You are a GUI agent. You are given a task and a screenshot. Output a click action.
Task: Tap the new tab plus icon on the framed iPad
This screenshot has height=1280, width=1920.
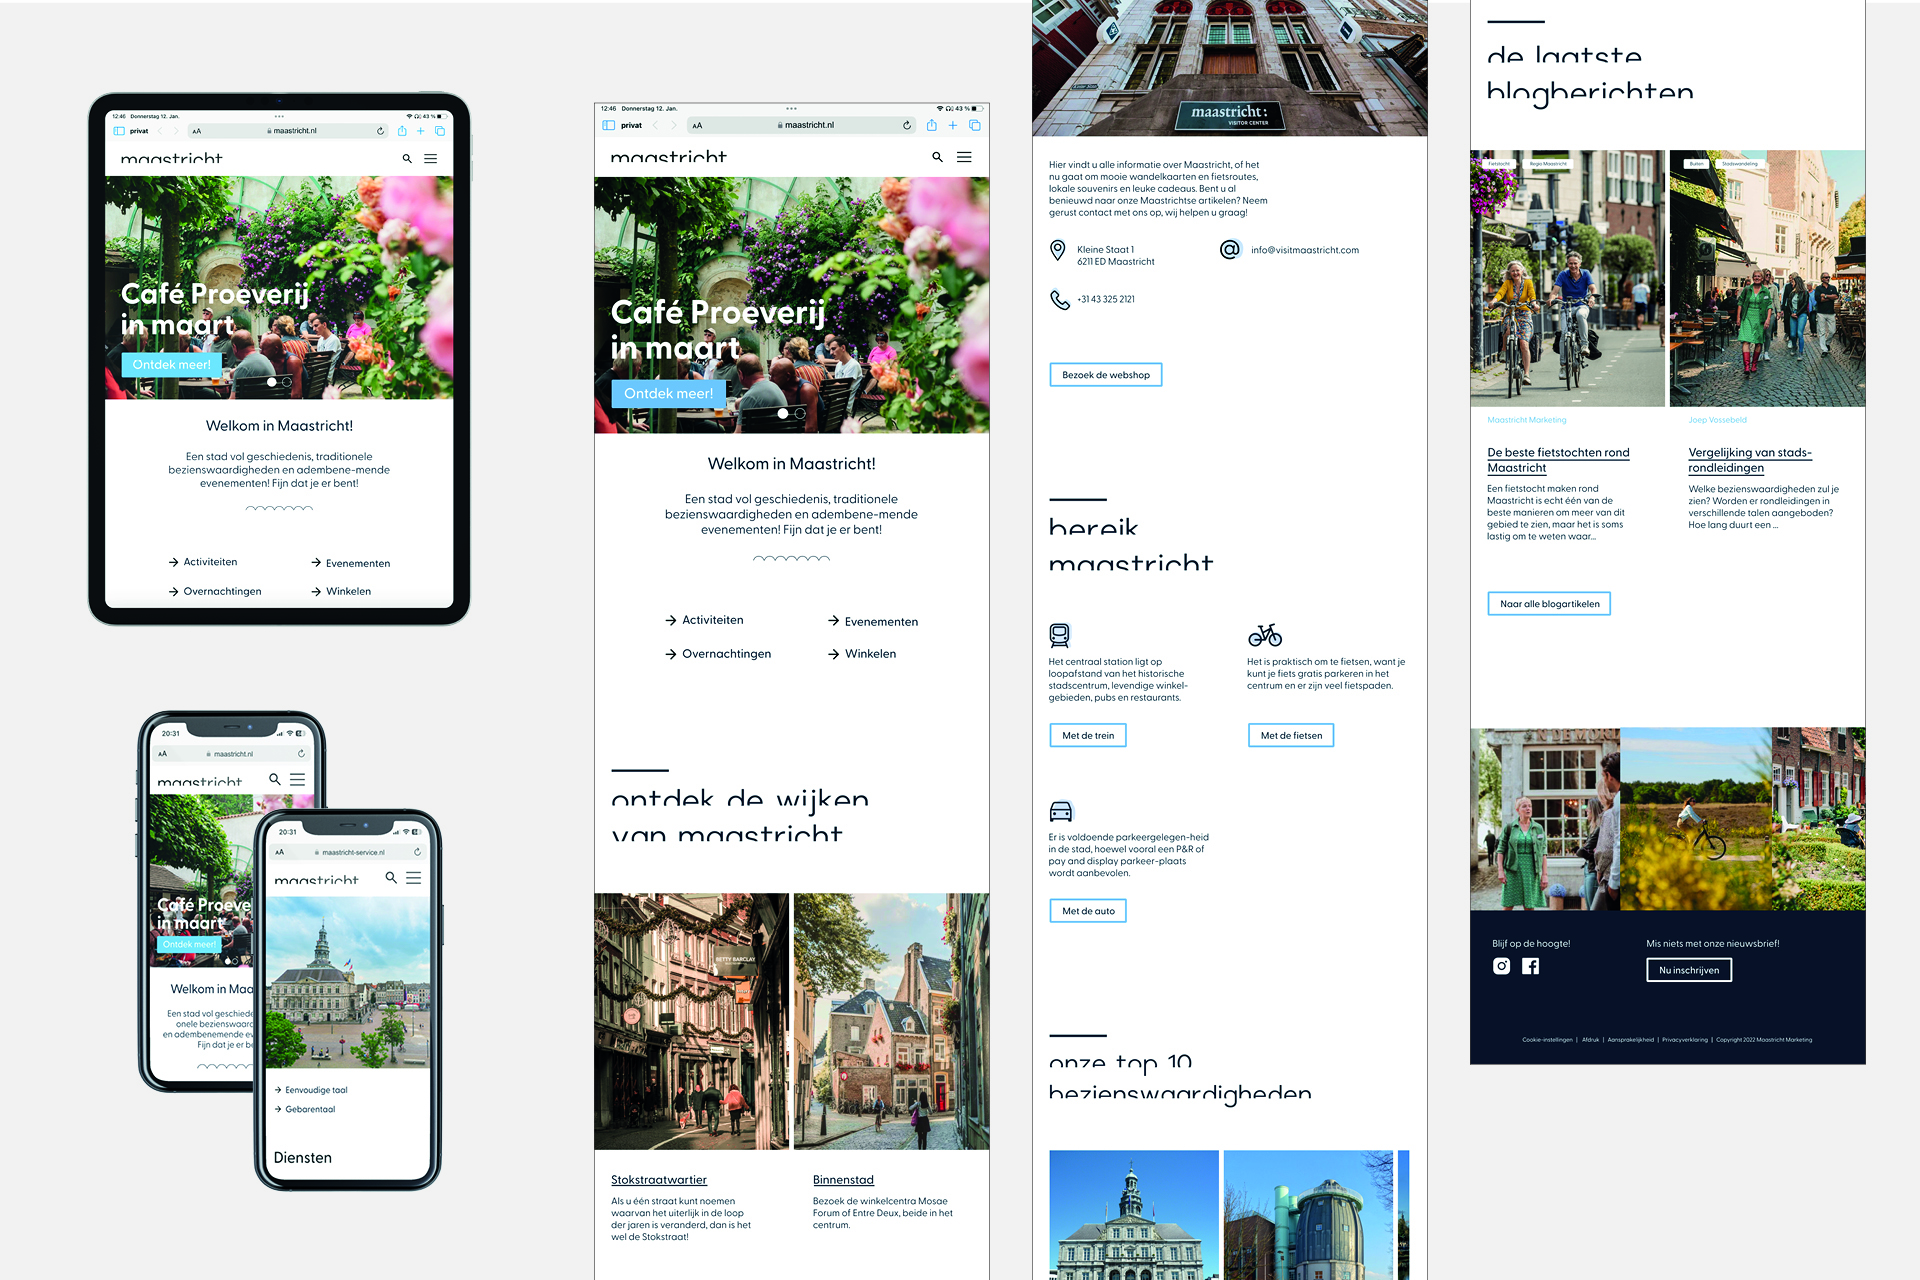(421, 131)
